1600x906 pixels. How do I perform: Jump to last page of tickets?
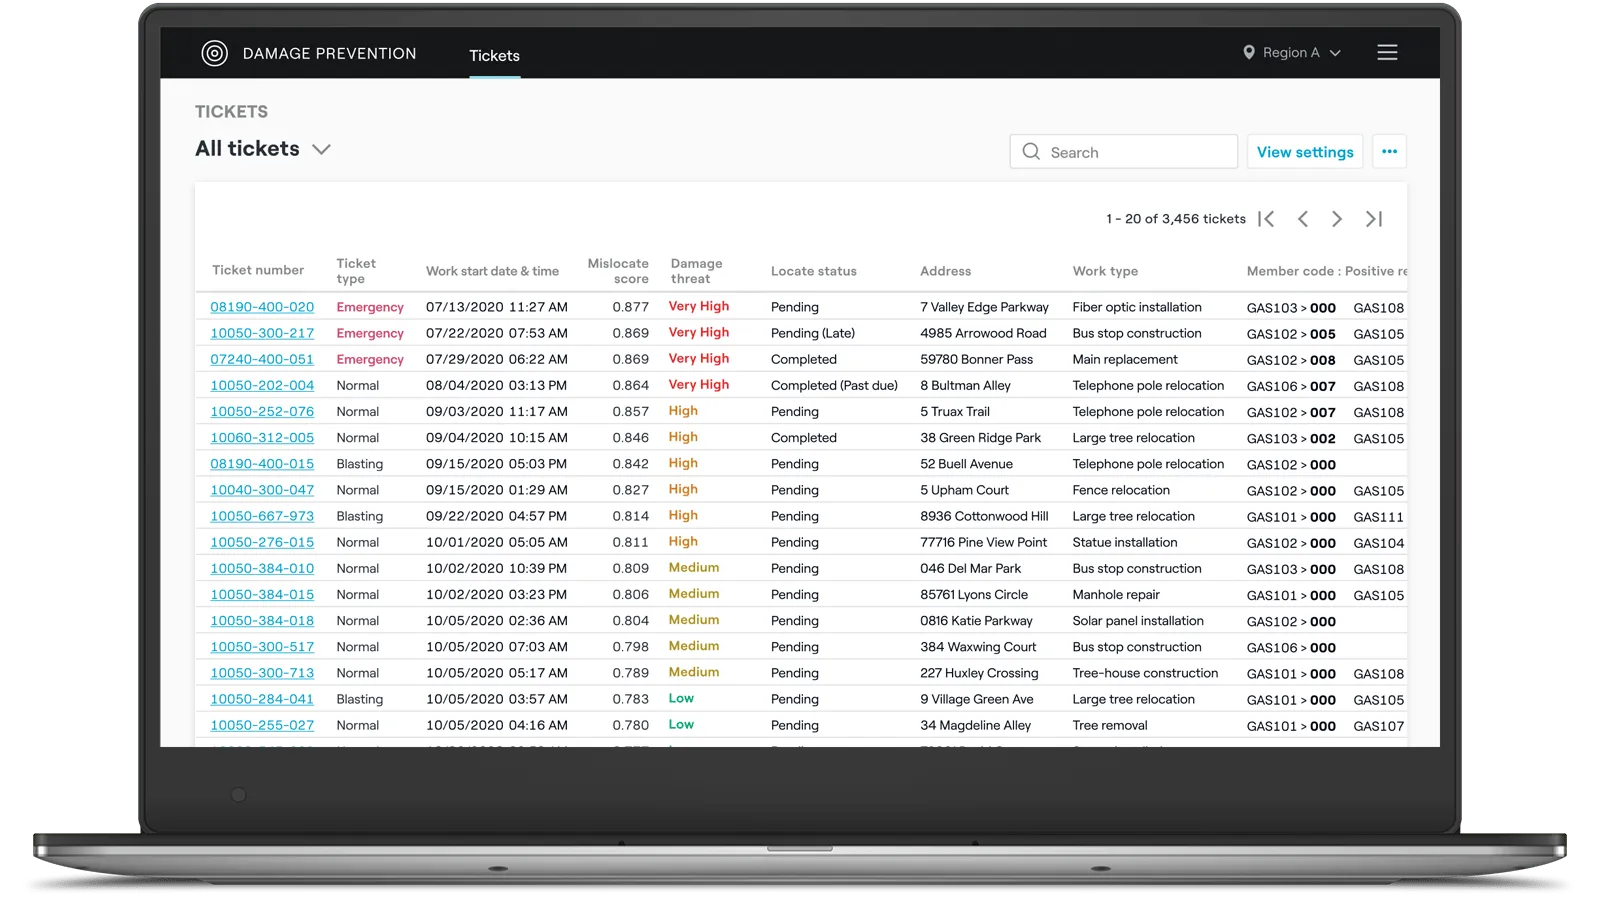pos(1374,219)
